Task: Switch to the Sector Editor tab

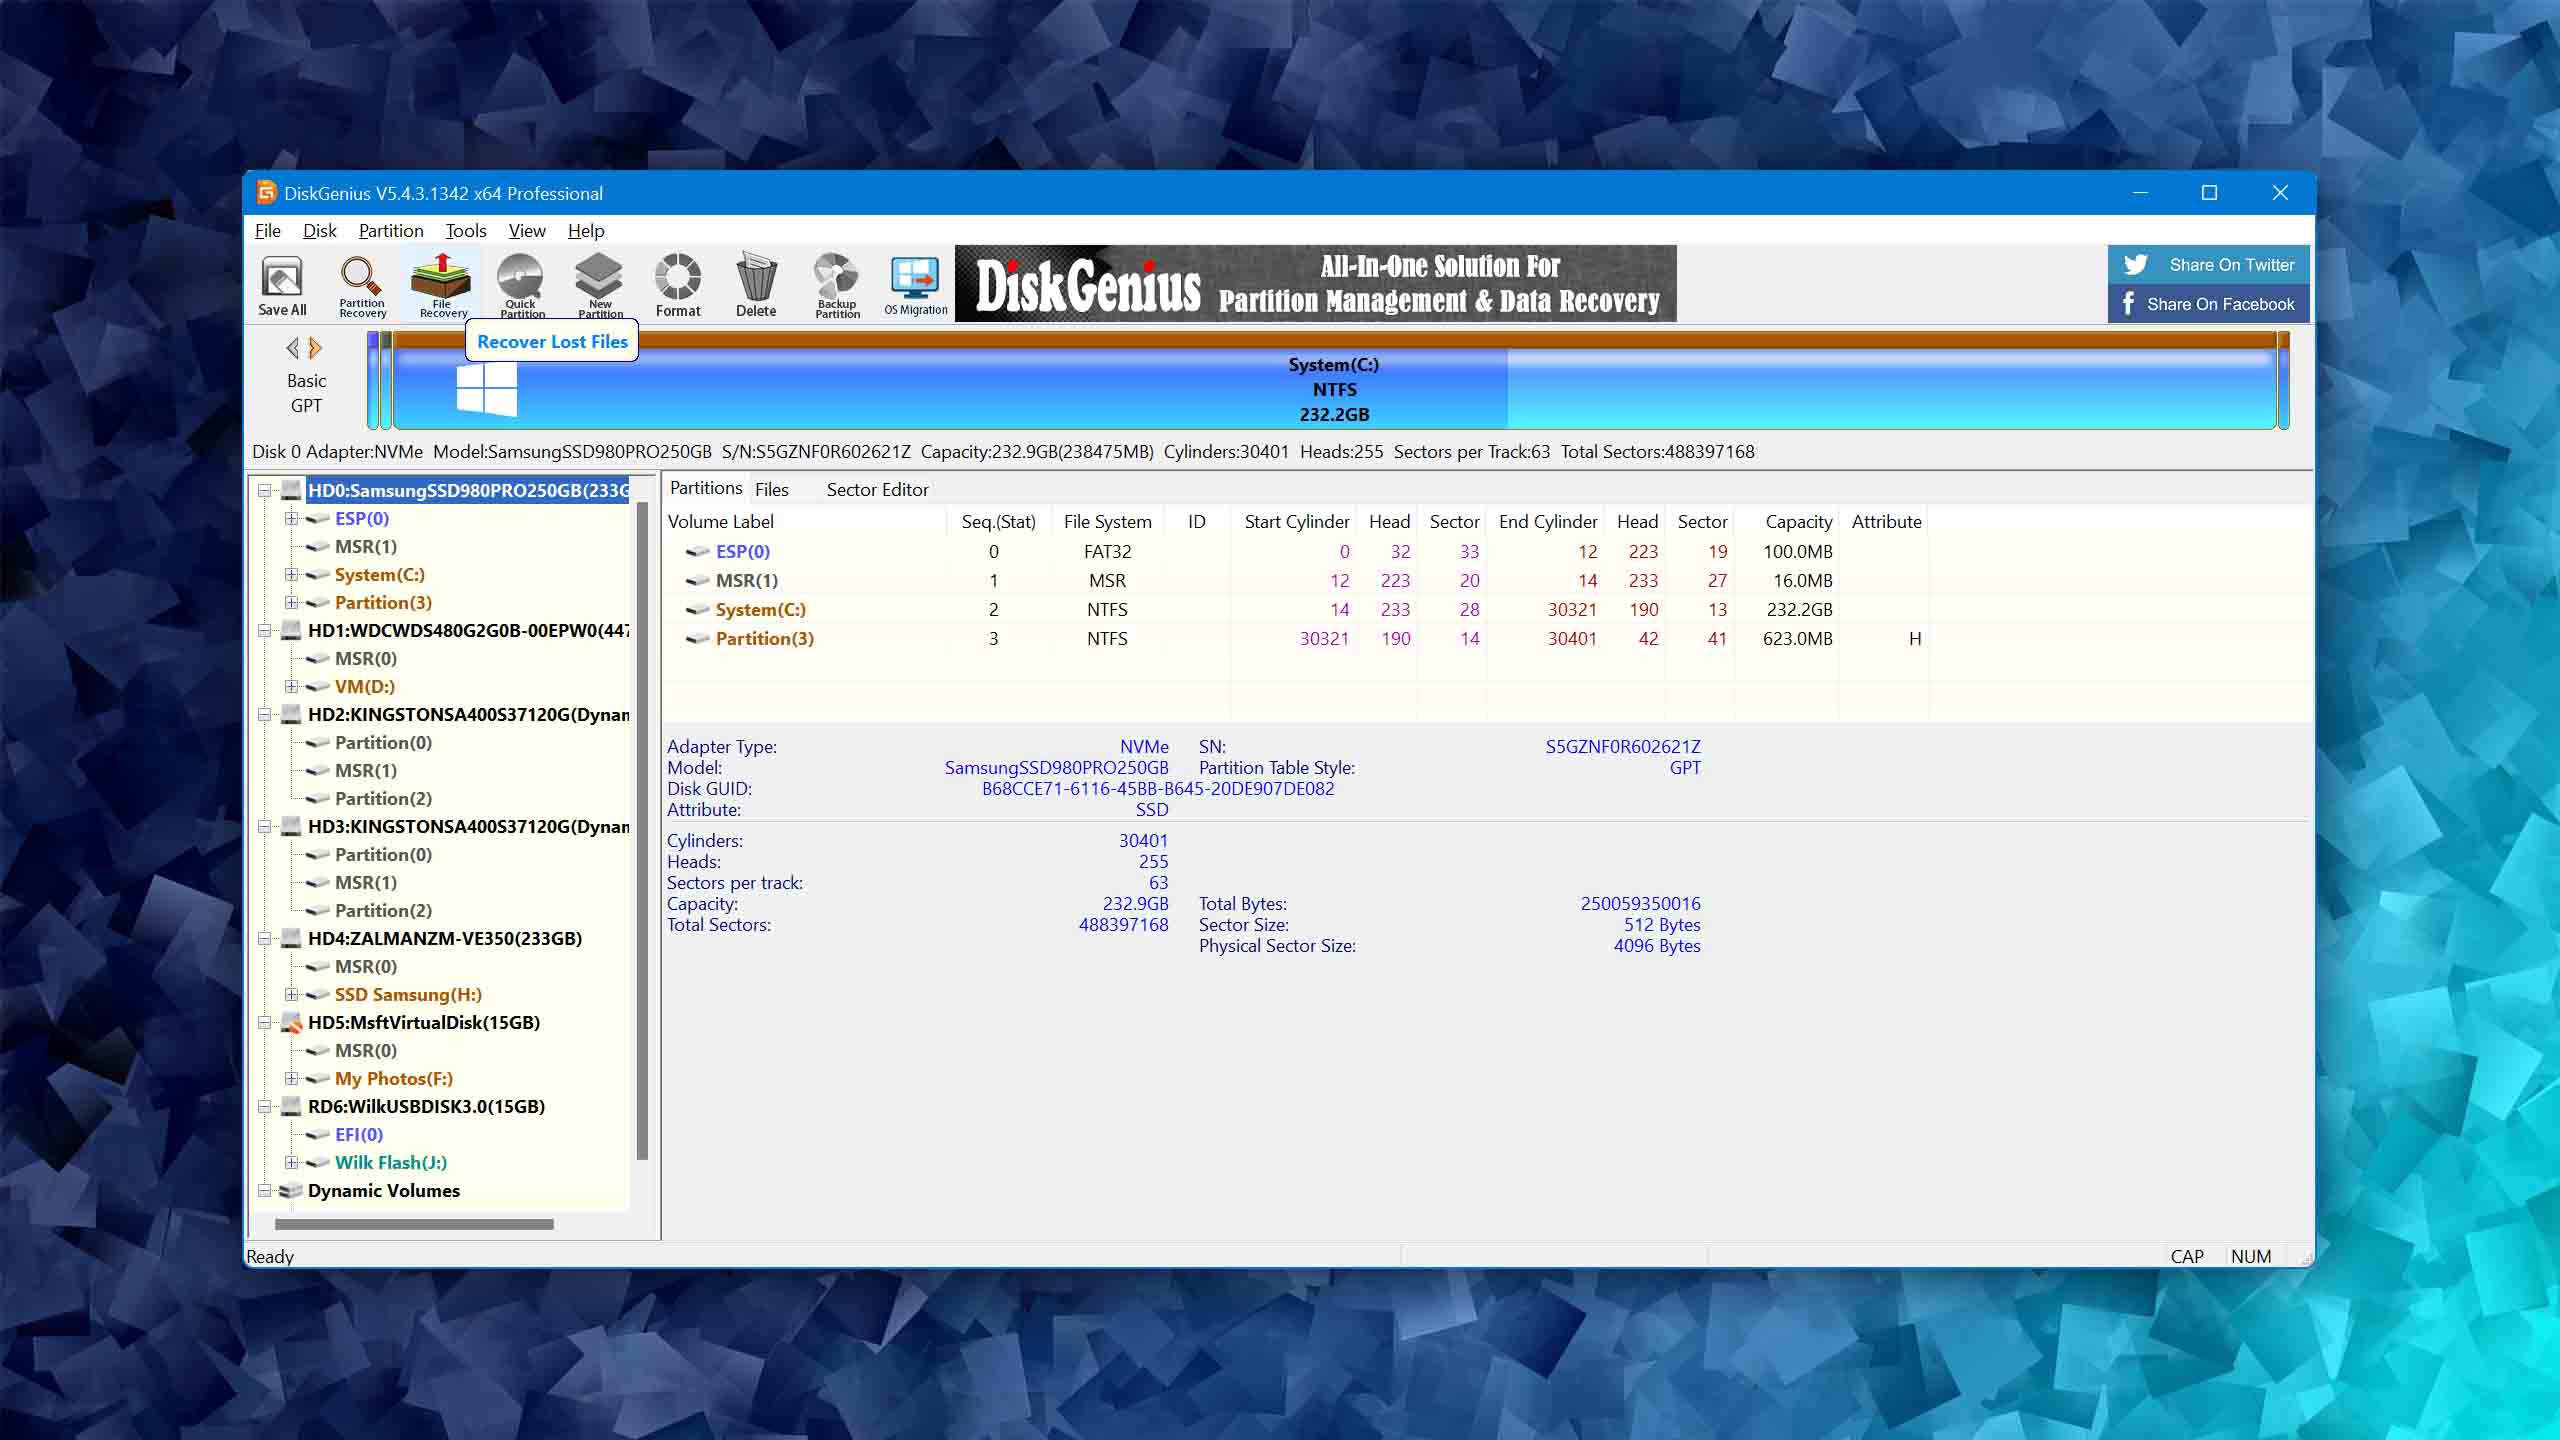Action: [x=877, y=489]
